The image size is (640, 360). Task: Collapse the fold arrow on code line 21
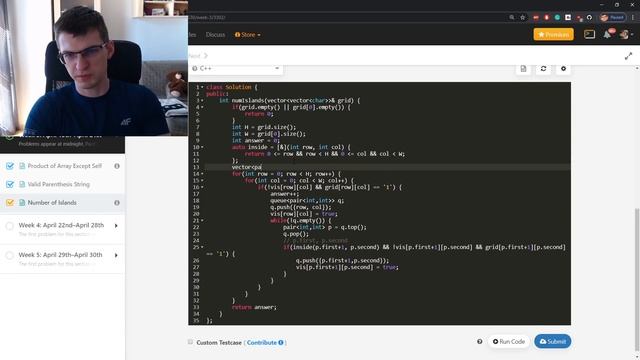tap(202, 221)
